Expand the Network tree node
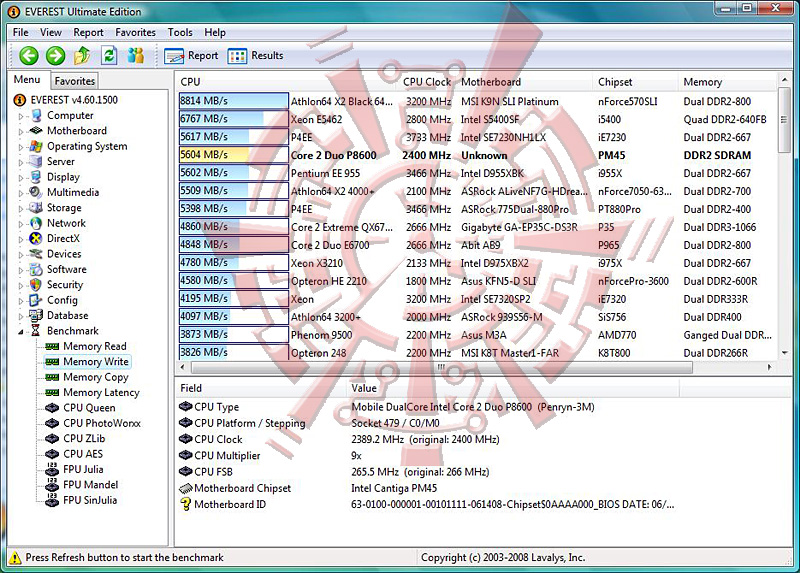Screen dimensions: 800x573 (x=21, y=224)
